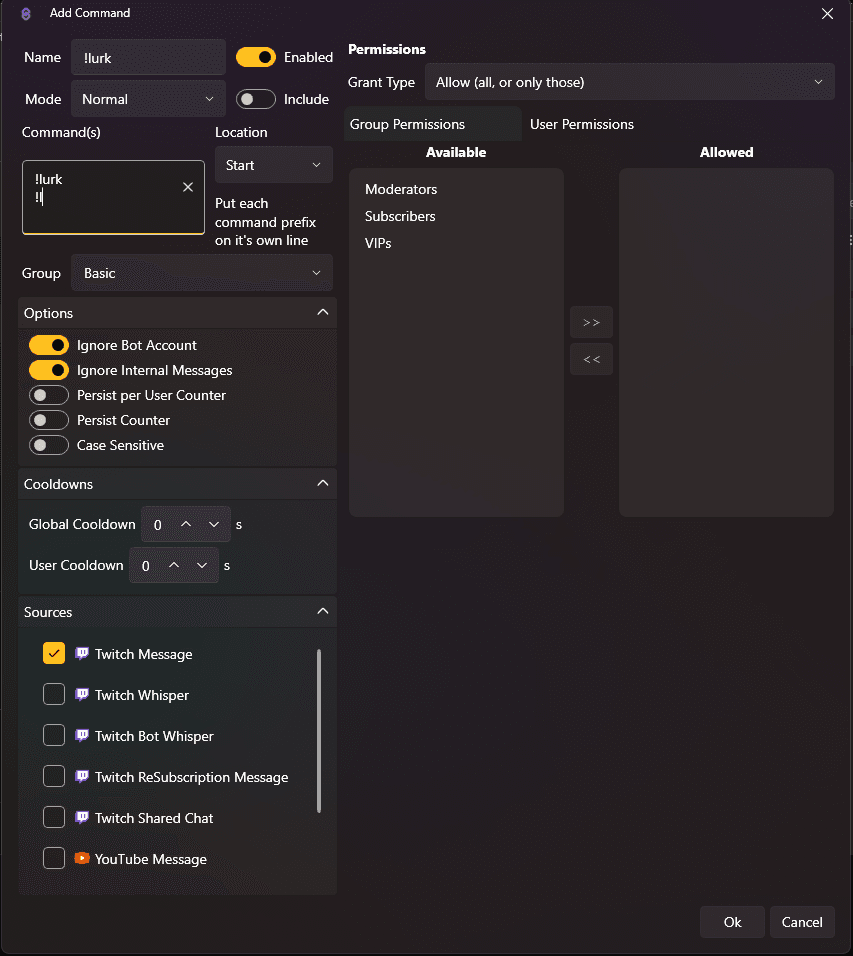The image size is (853, 956).
Task: Open the Group dropdown showing Basic
Action: [201, 272]
